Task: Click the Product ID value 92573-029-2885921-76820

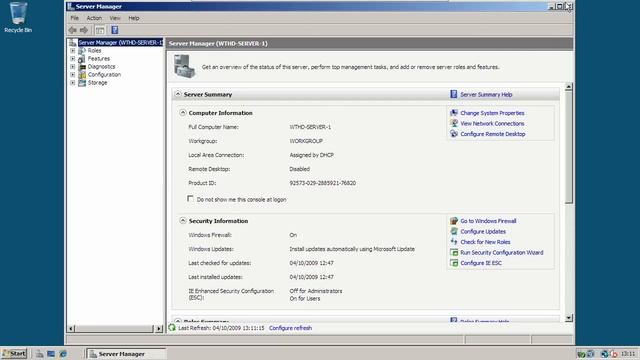Action: click(x=322, y=183)
